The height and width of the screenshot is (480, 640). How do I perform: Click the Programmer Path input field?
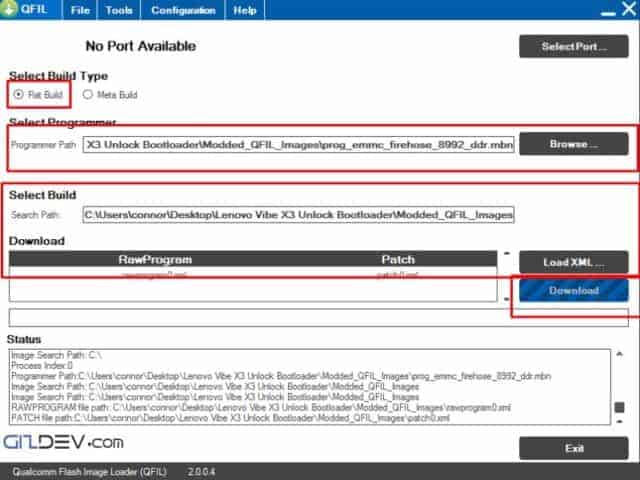pos(298,145)
